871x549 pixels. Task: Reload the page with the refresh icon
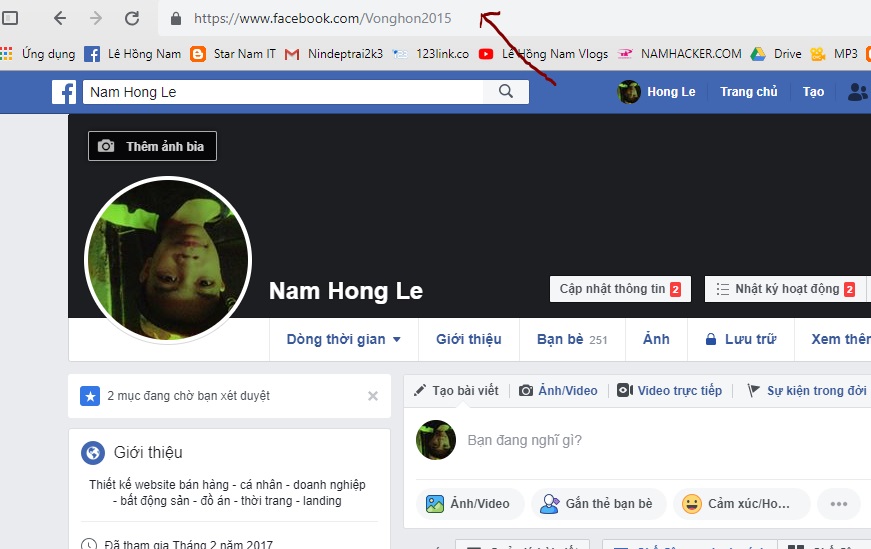pyautogui.click(x=132, y=18)
